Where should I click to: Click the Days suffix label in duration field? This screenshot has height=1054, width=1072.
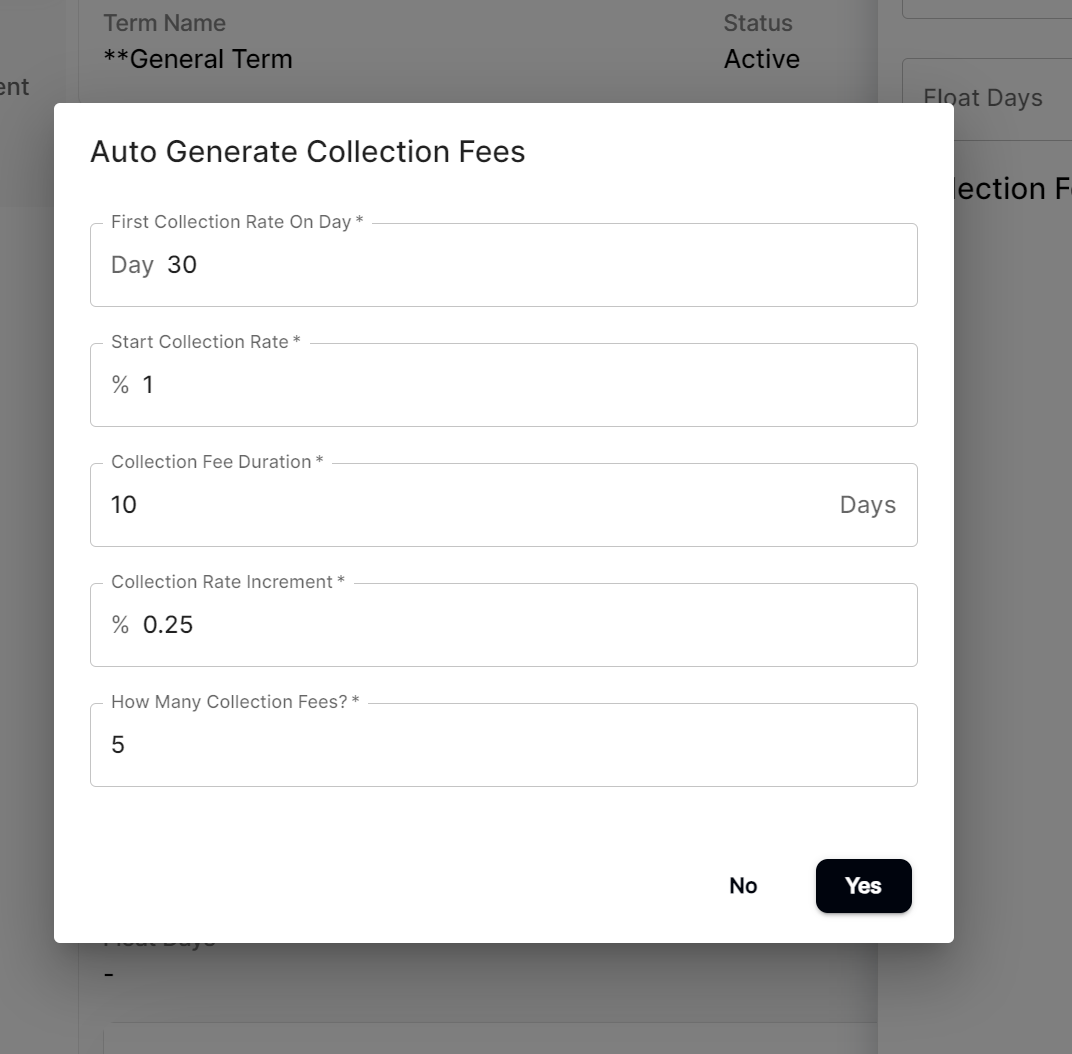[867, 504]
